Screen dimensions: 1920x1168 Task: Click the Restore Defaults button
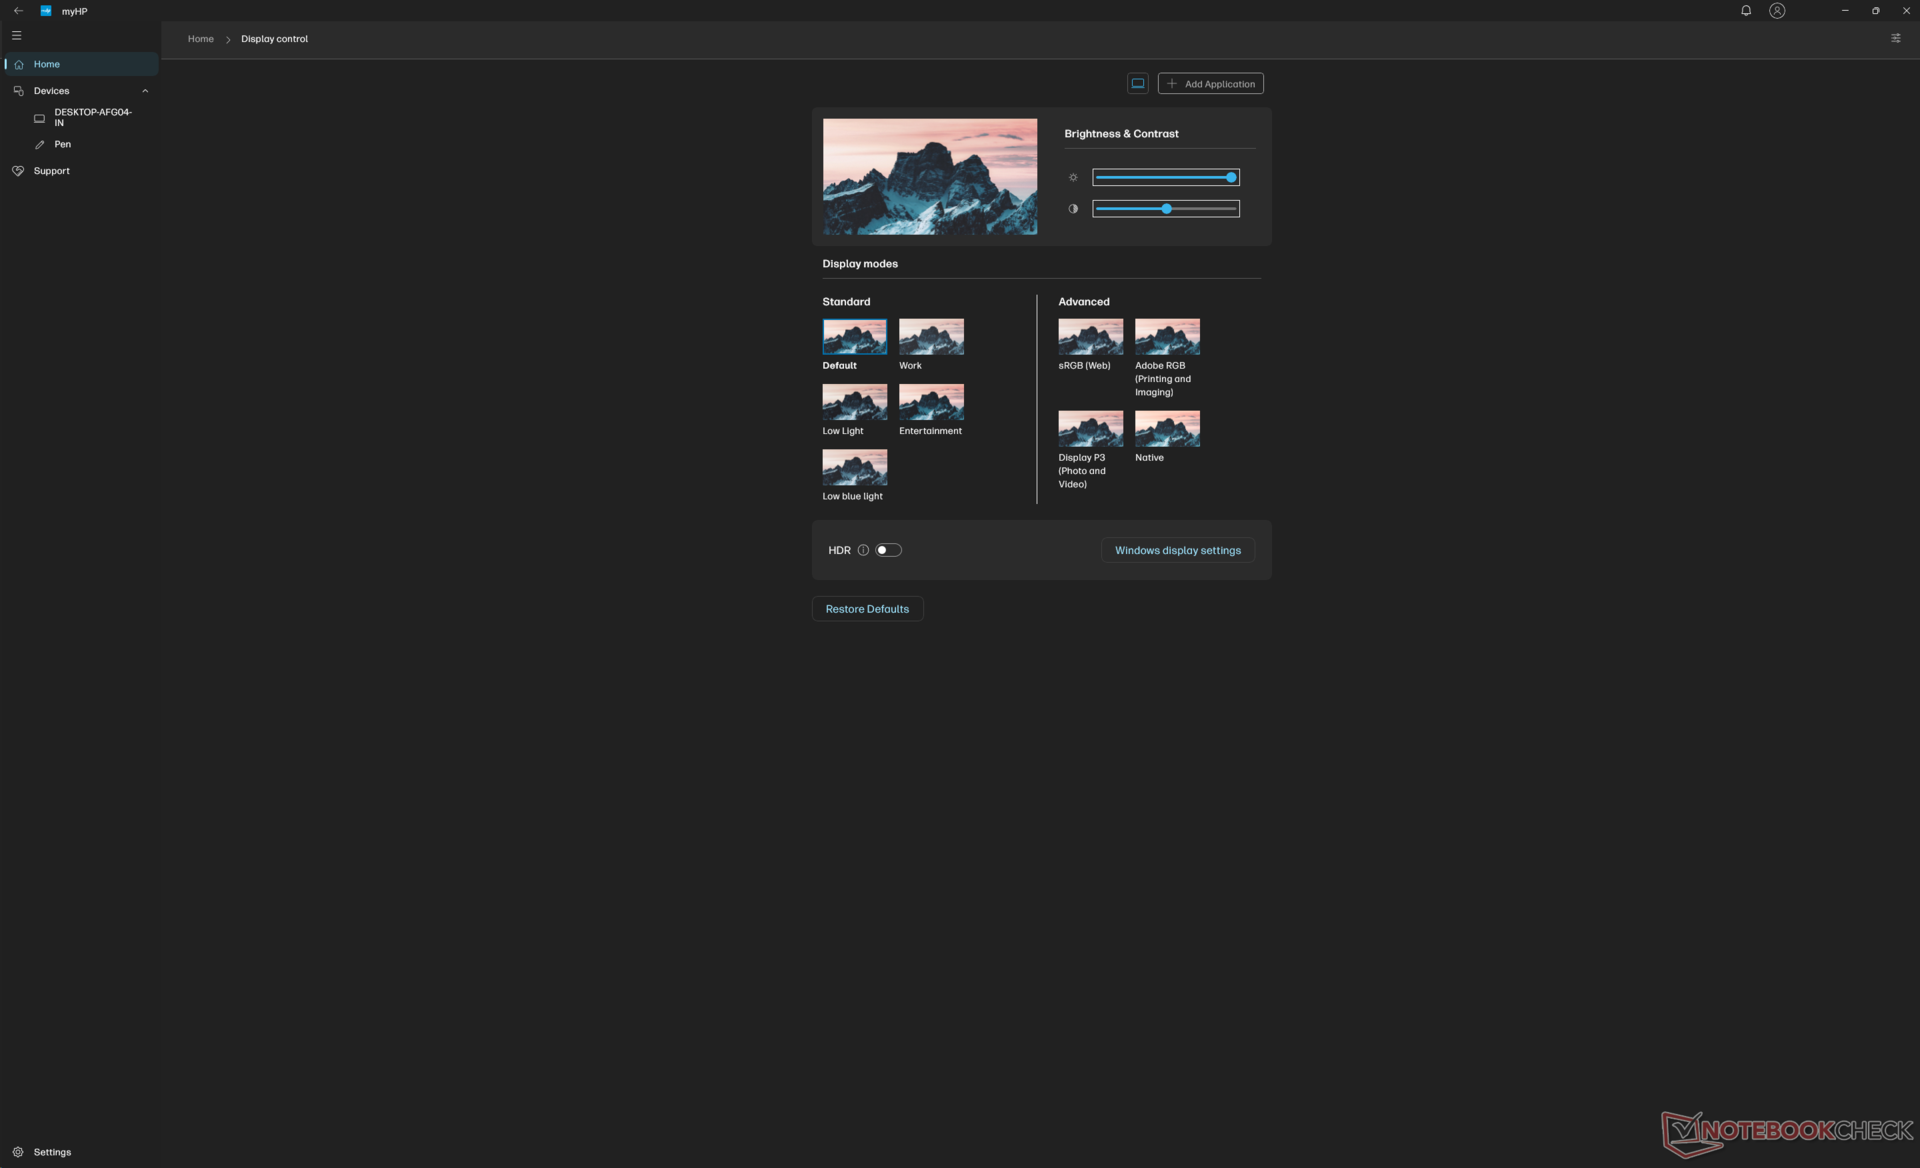click(867, 609)
